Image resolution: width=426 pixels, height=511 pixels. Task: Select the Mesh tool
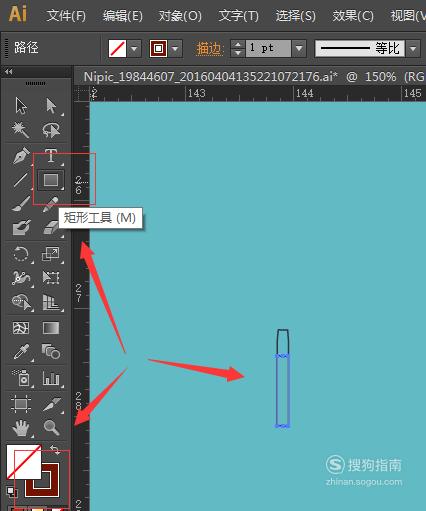coord(21,328)
